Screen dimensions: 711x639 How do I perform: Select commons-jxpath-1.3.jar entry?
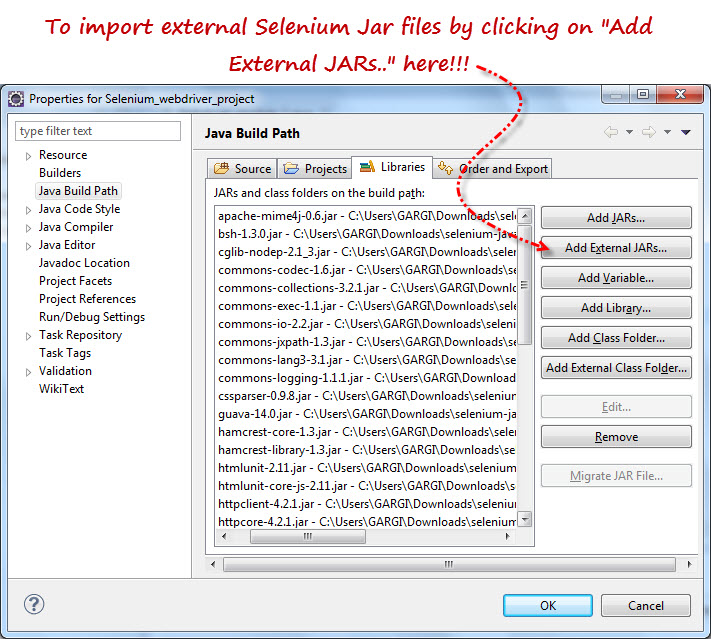pyautogui.click(x=367, y=342)
